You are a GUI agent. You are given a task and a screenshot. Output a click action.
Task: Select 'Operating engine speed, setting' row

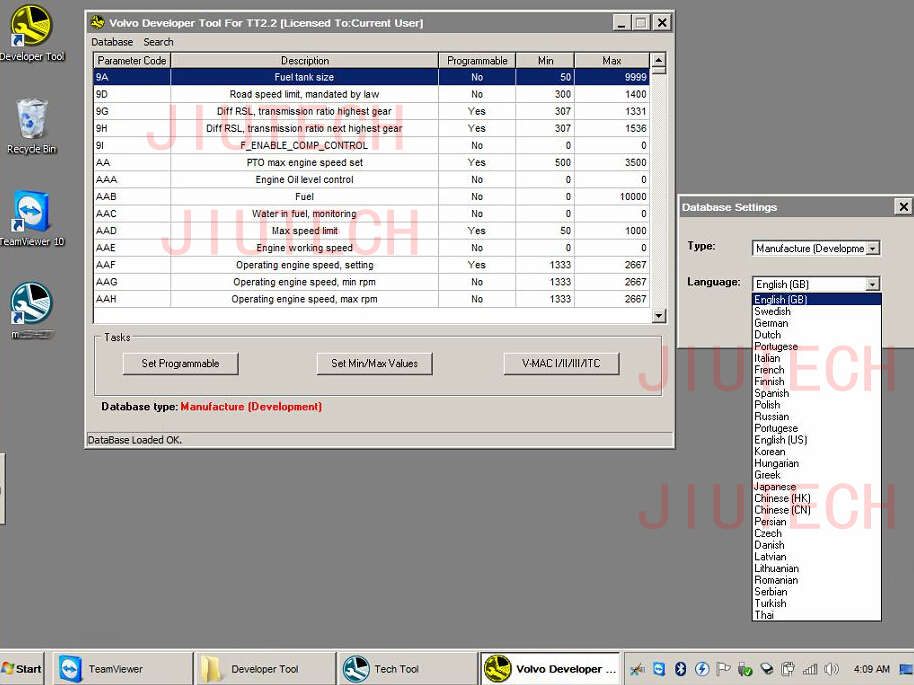coord(371,265)
